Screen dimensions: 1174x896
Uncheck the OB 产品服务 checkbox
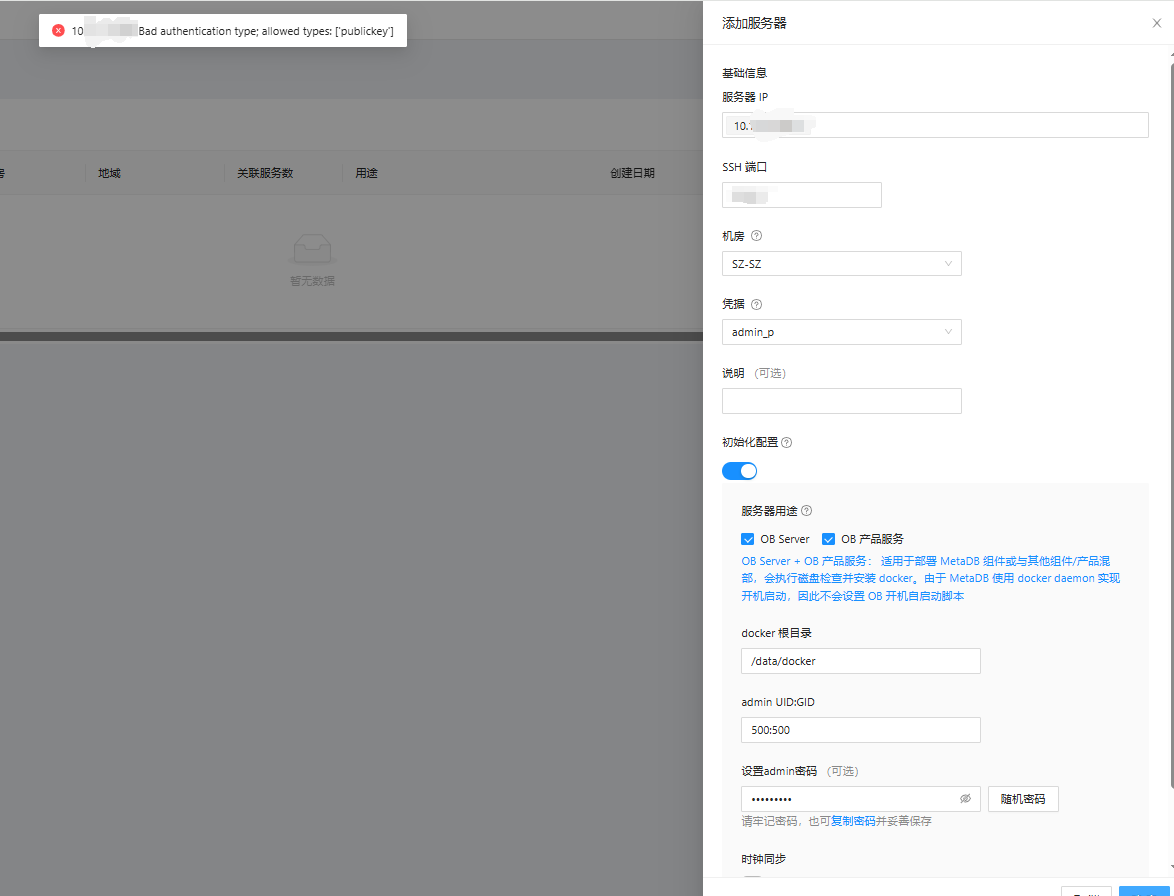[x=828, y=539]
